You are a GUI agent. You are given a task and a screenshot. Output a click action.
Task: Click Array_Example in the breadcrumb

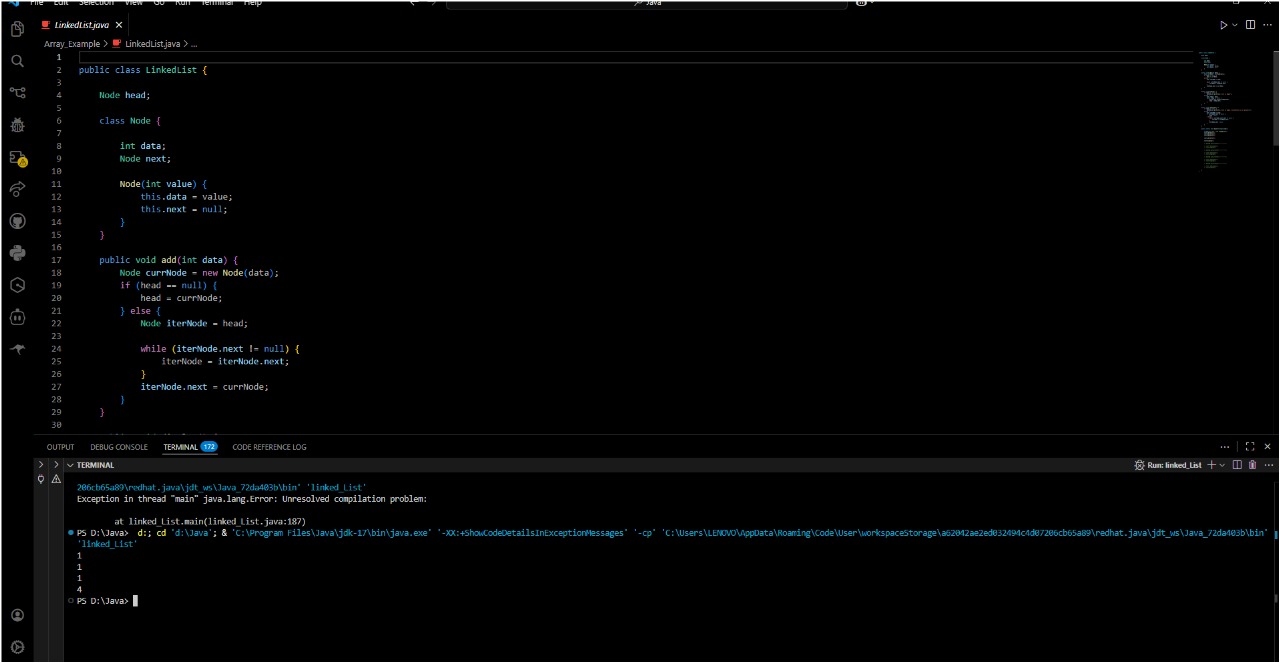72,44
